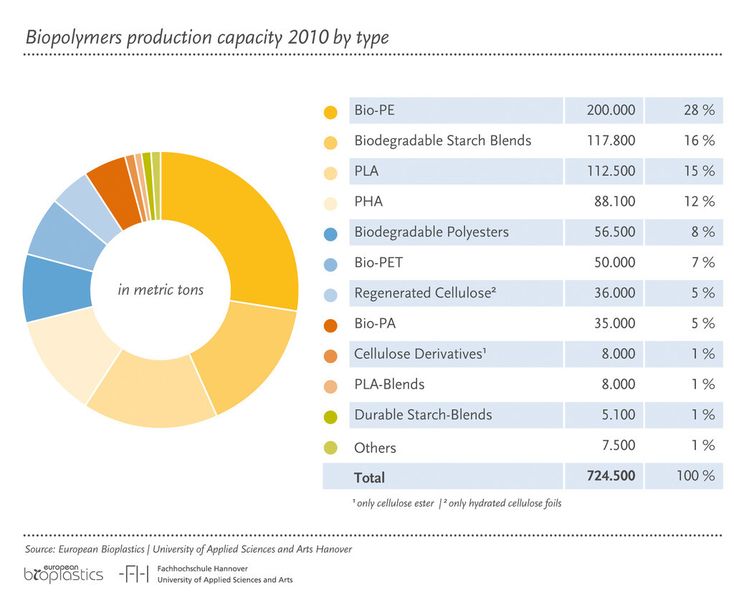Click the Total value 724.500

[x=611, y=476]
